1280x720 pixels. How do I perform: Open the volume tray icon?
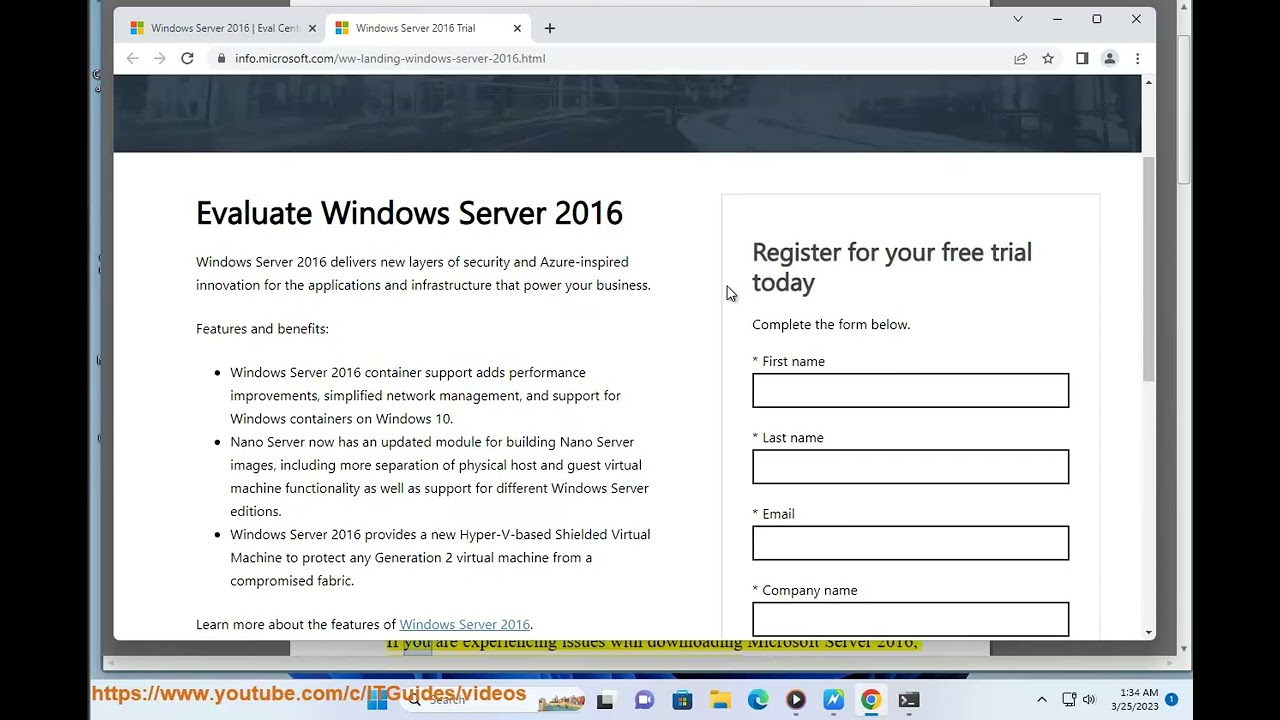pos(1089,700)
